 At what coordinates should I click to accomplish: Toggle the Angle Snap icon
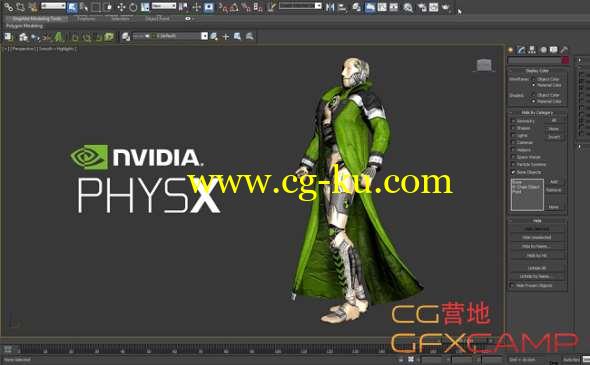234,7
